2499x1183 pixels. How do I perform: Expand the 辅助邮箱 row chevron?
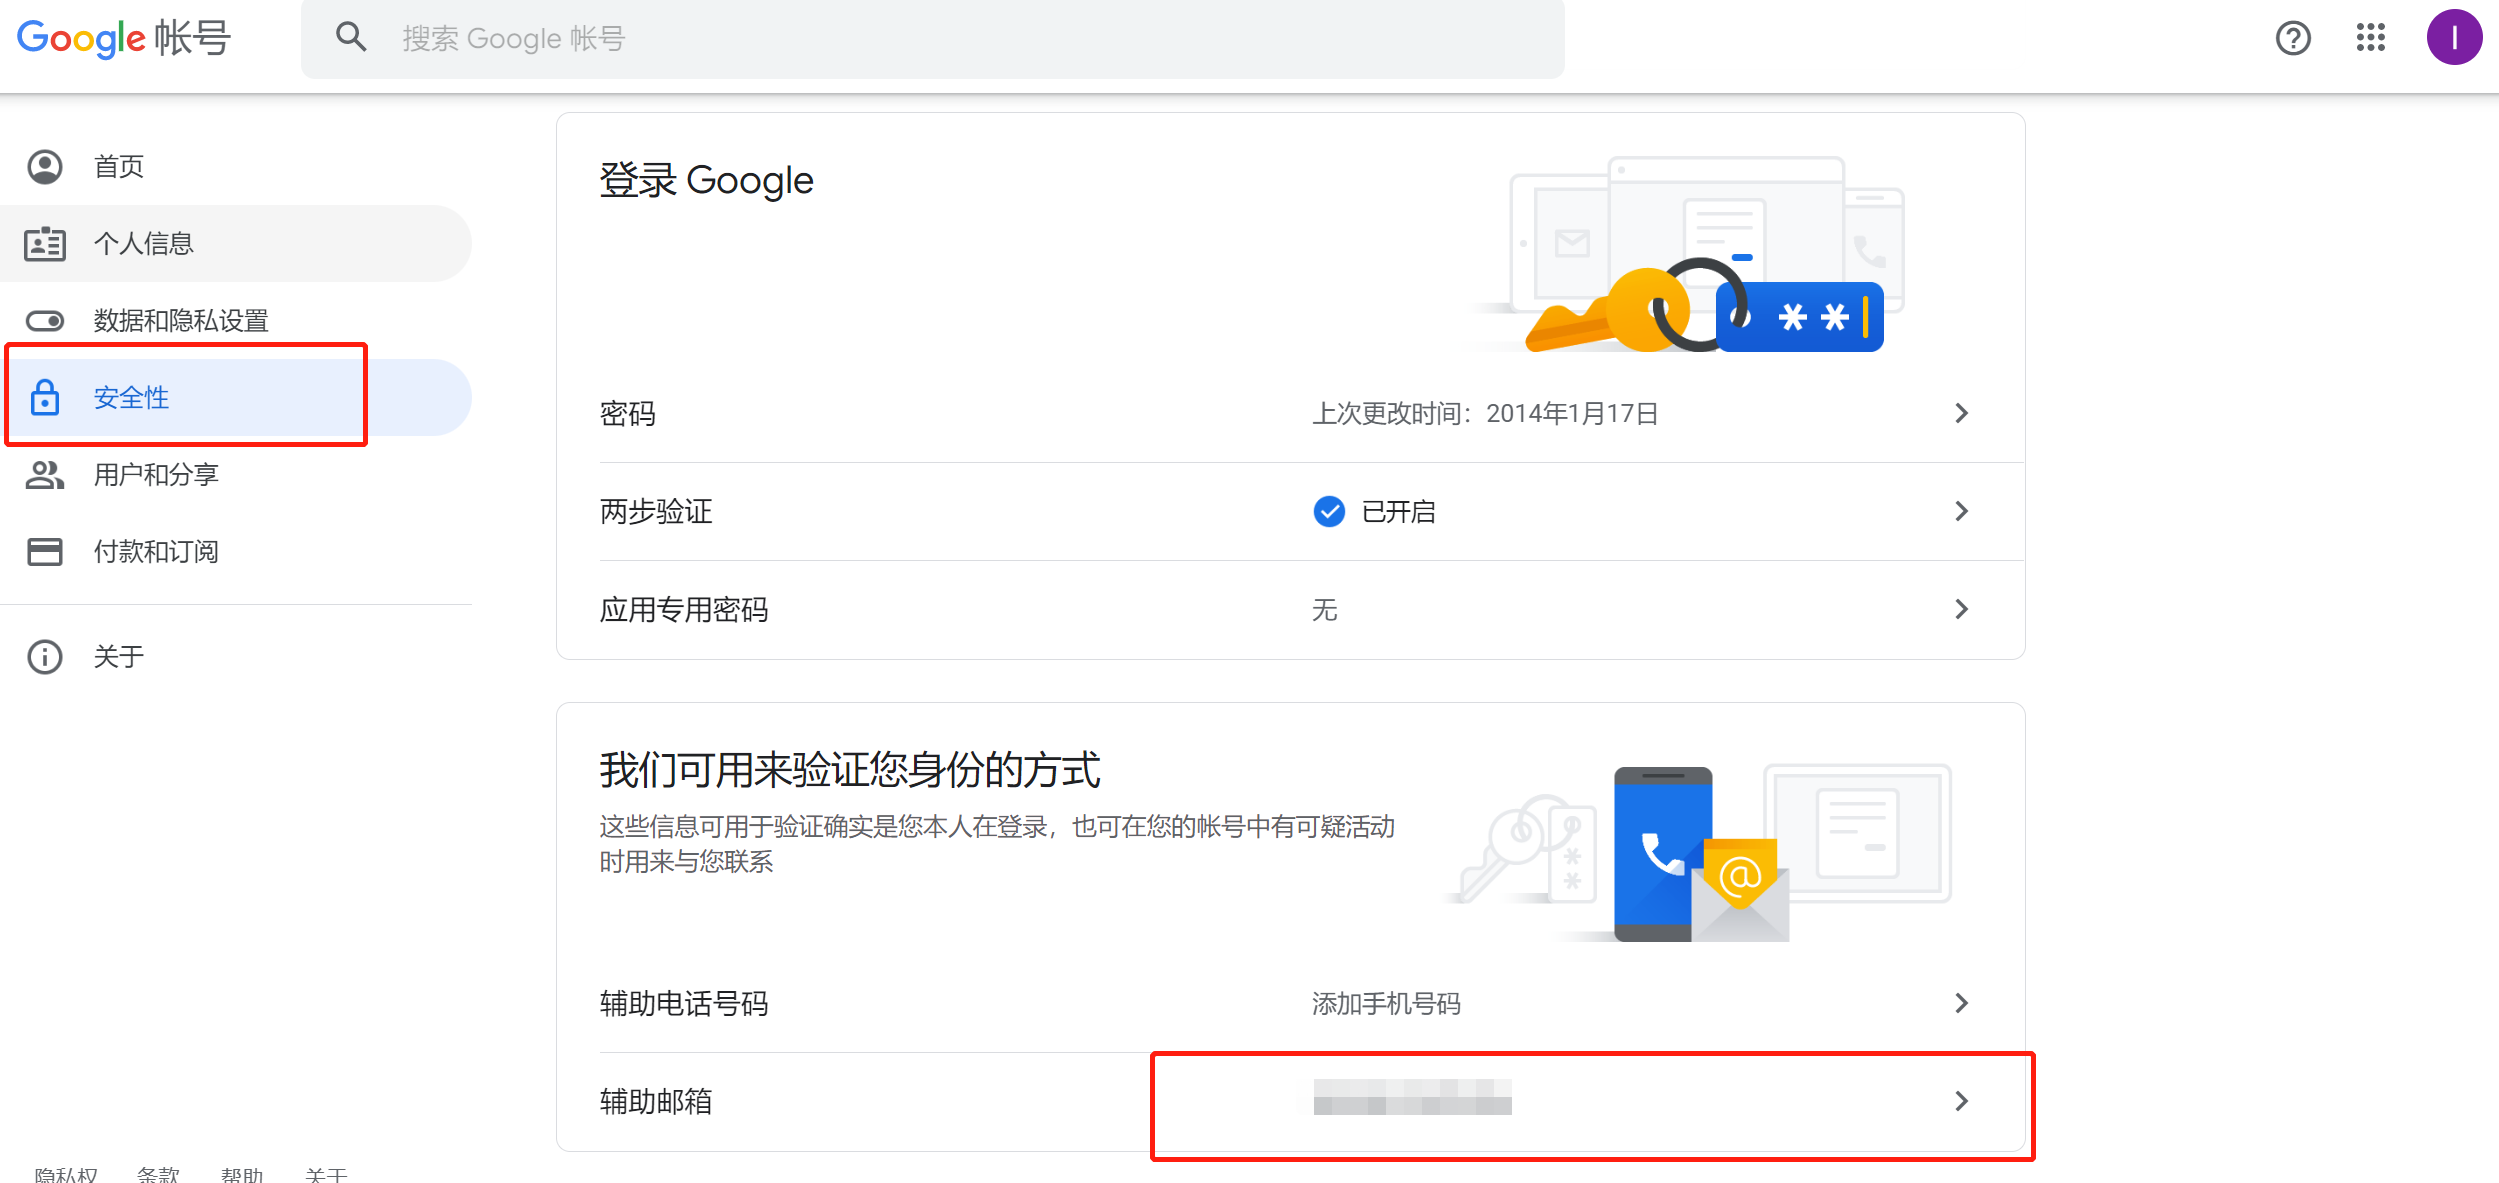(x=1961, y=1101)
